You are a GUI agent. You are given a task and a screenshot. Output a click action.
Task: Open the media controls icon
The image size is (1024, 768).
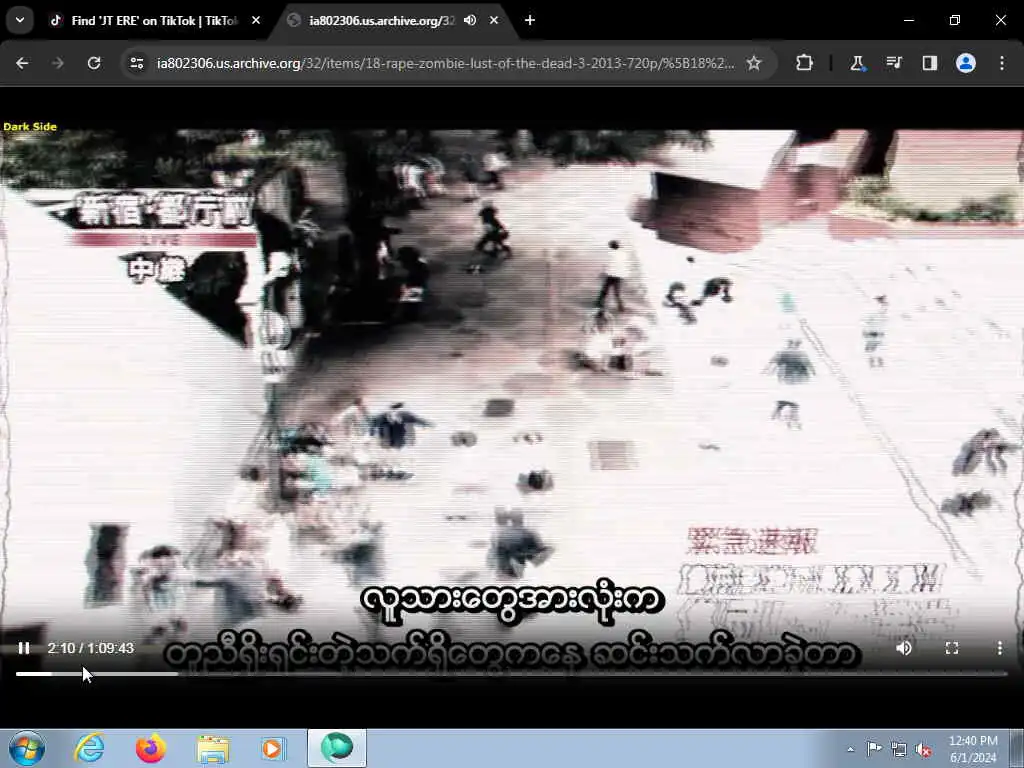tap(893, 63)
